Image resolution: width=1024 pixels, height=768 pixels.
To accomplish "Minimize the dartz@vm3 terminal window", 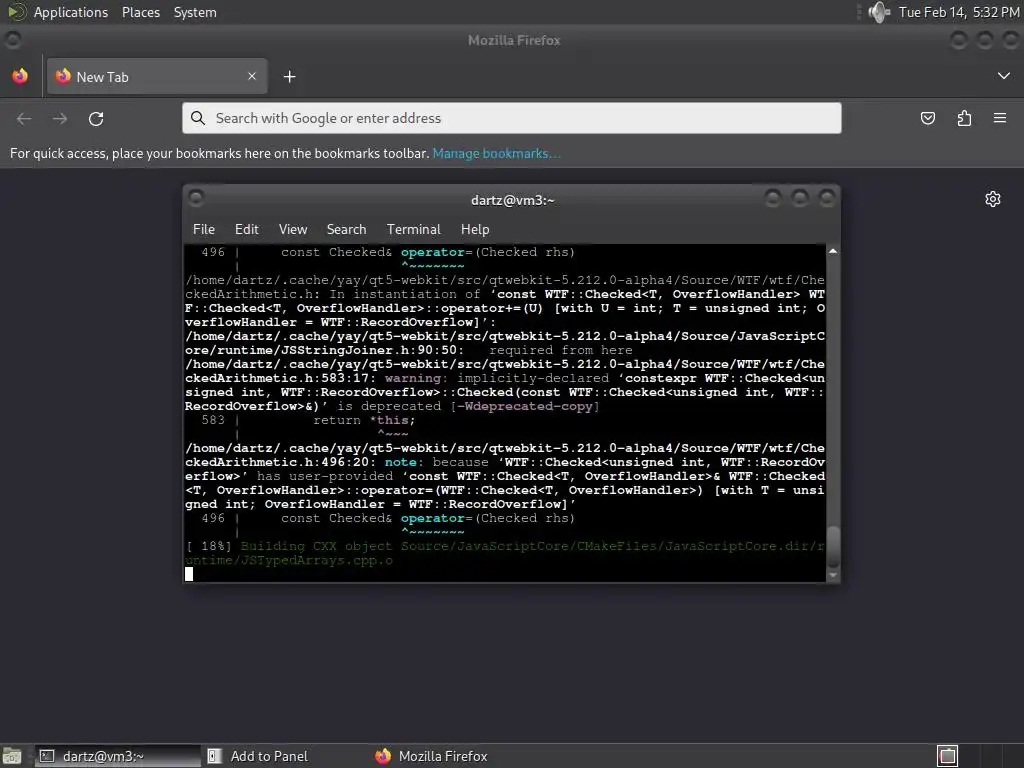I will coord(773,198).
